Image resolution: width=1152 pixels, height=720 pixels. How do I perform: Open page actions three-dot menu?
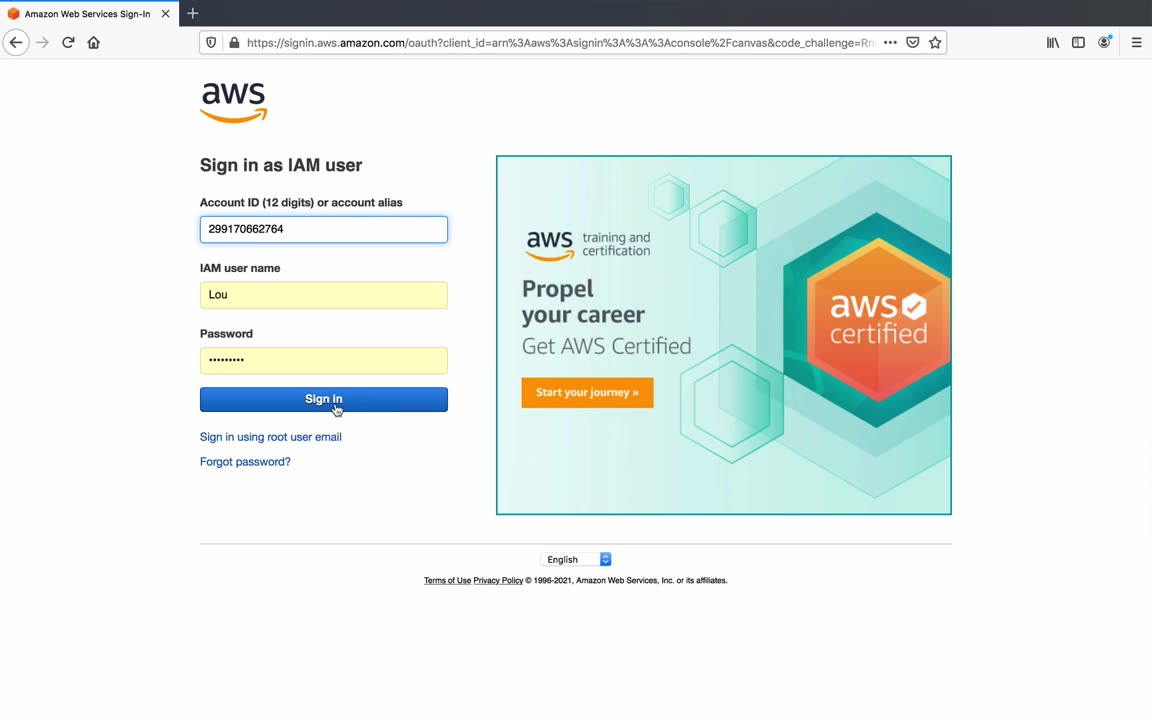890,43
